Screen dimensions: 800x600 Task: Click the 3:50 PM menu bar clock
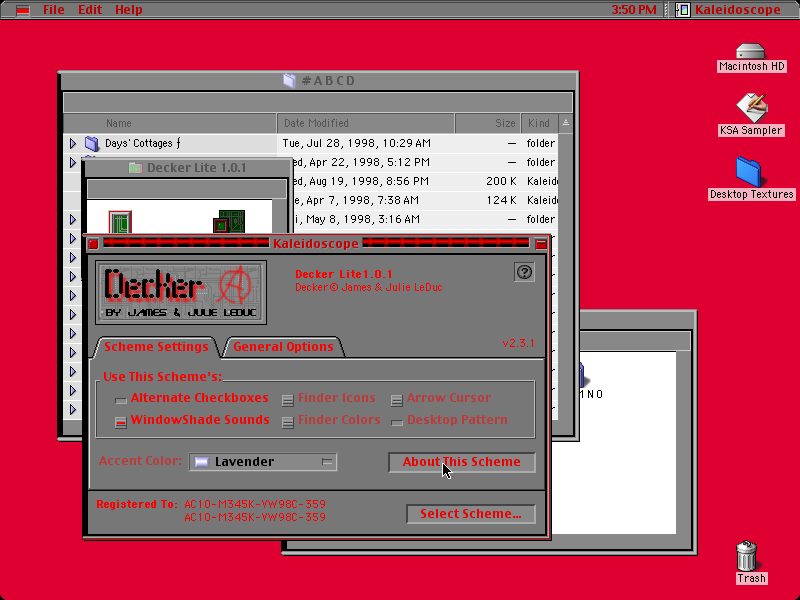tap(634, 10)
